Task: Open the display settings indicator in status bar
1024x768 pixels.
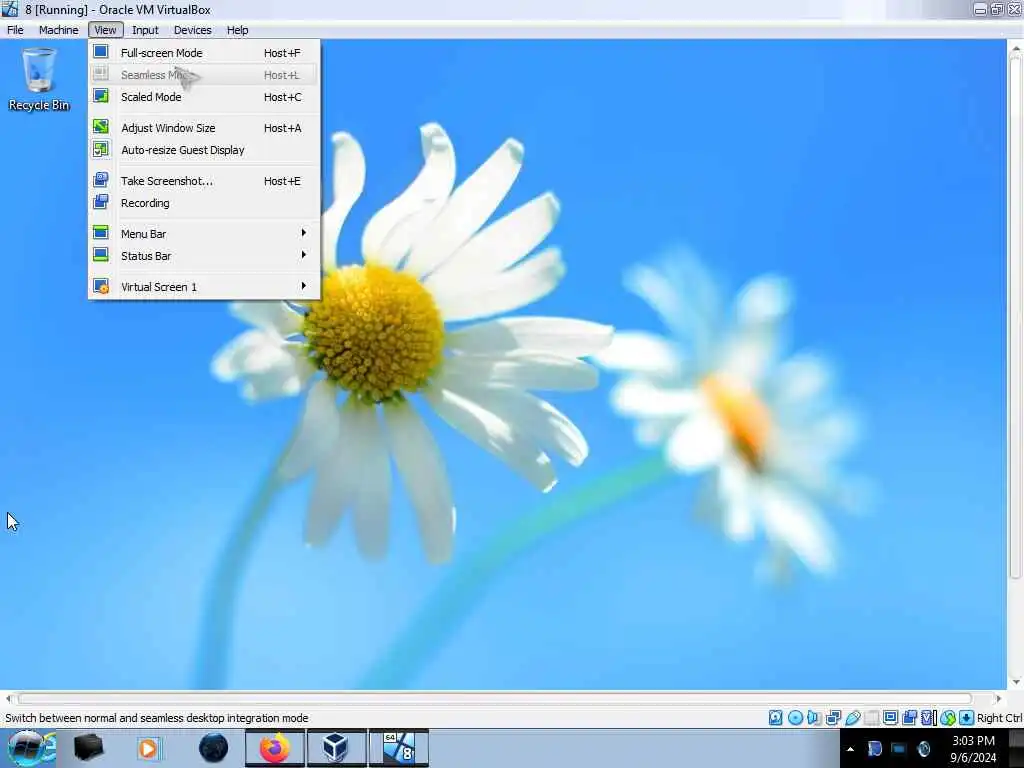Action: tap(890, 718)
